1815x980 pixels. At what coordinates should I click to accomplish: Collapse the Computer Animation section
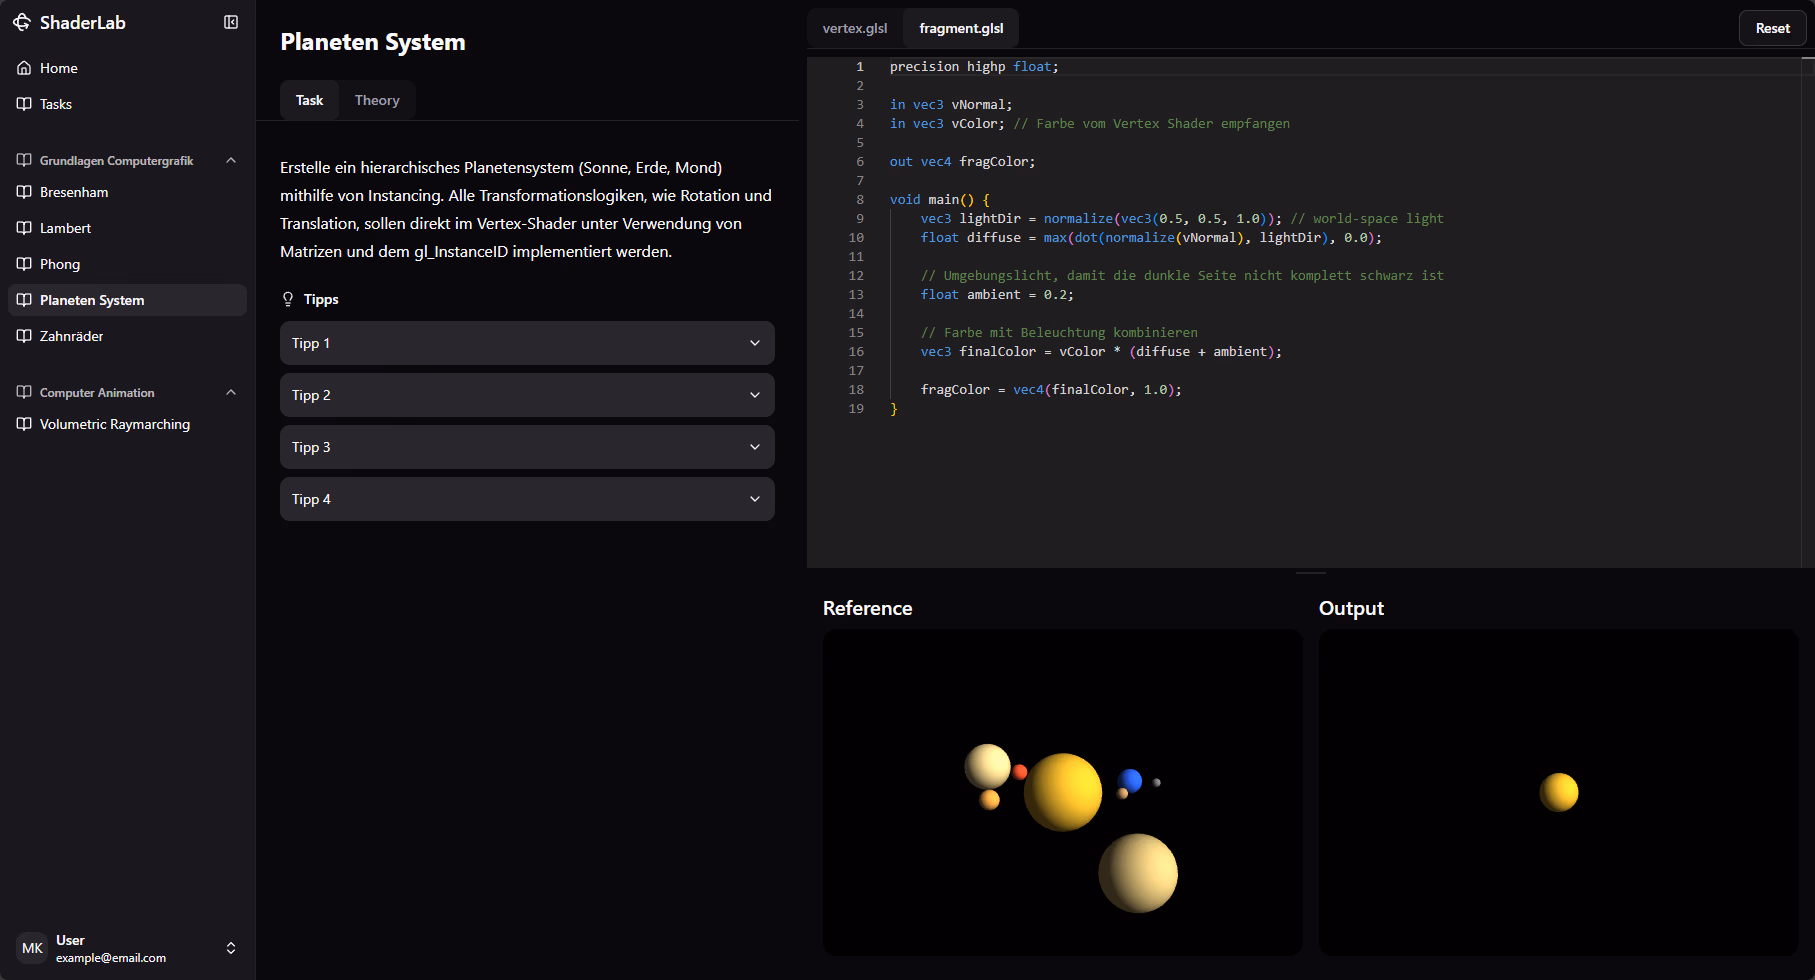[231, 392]
